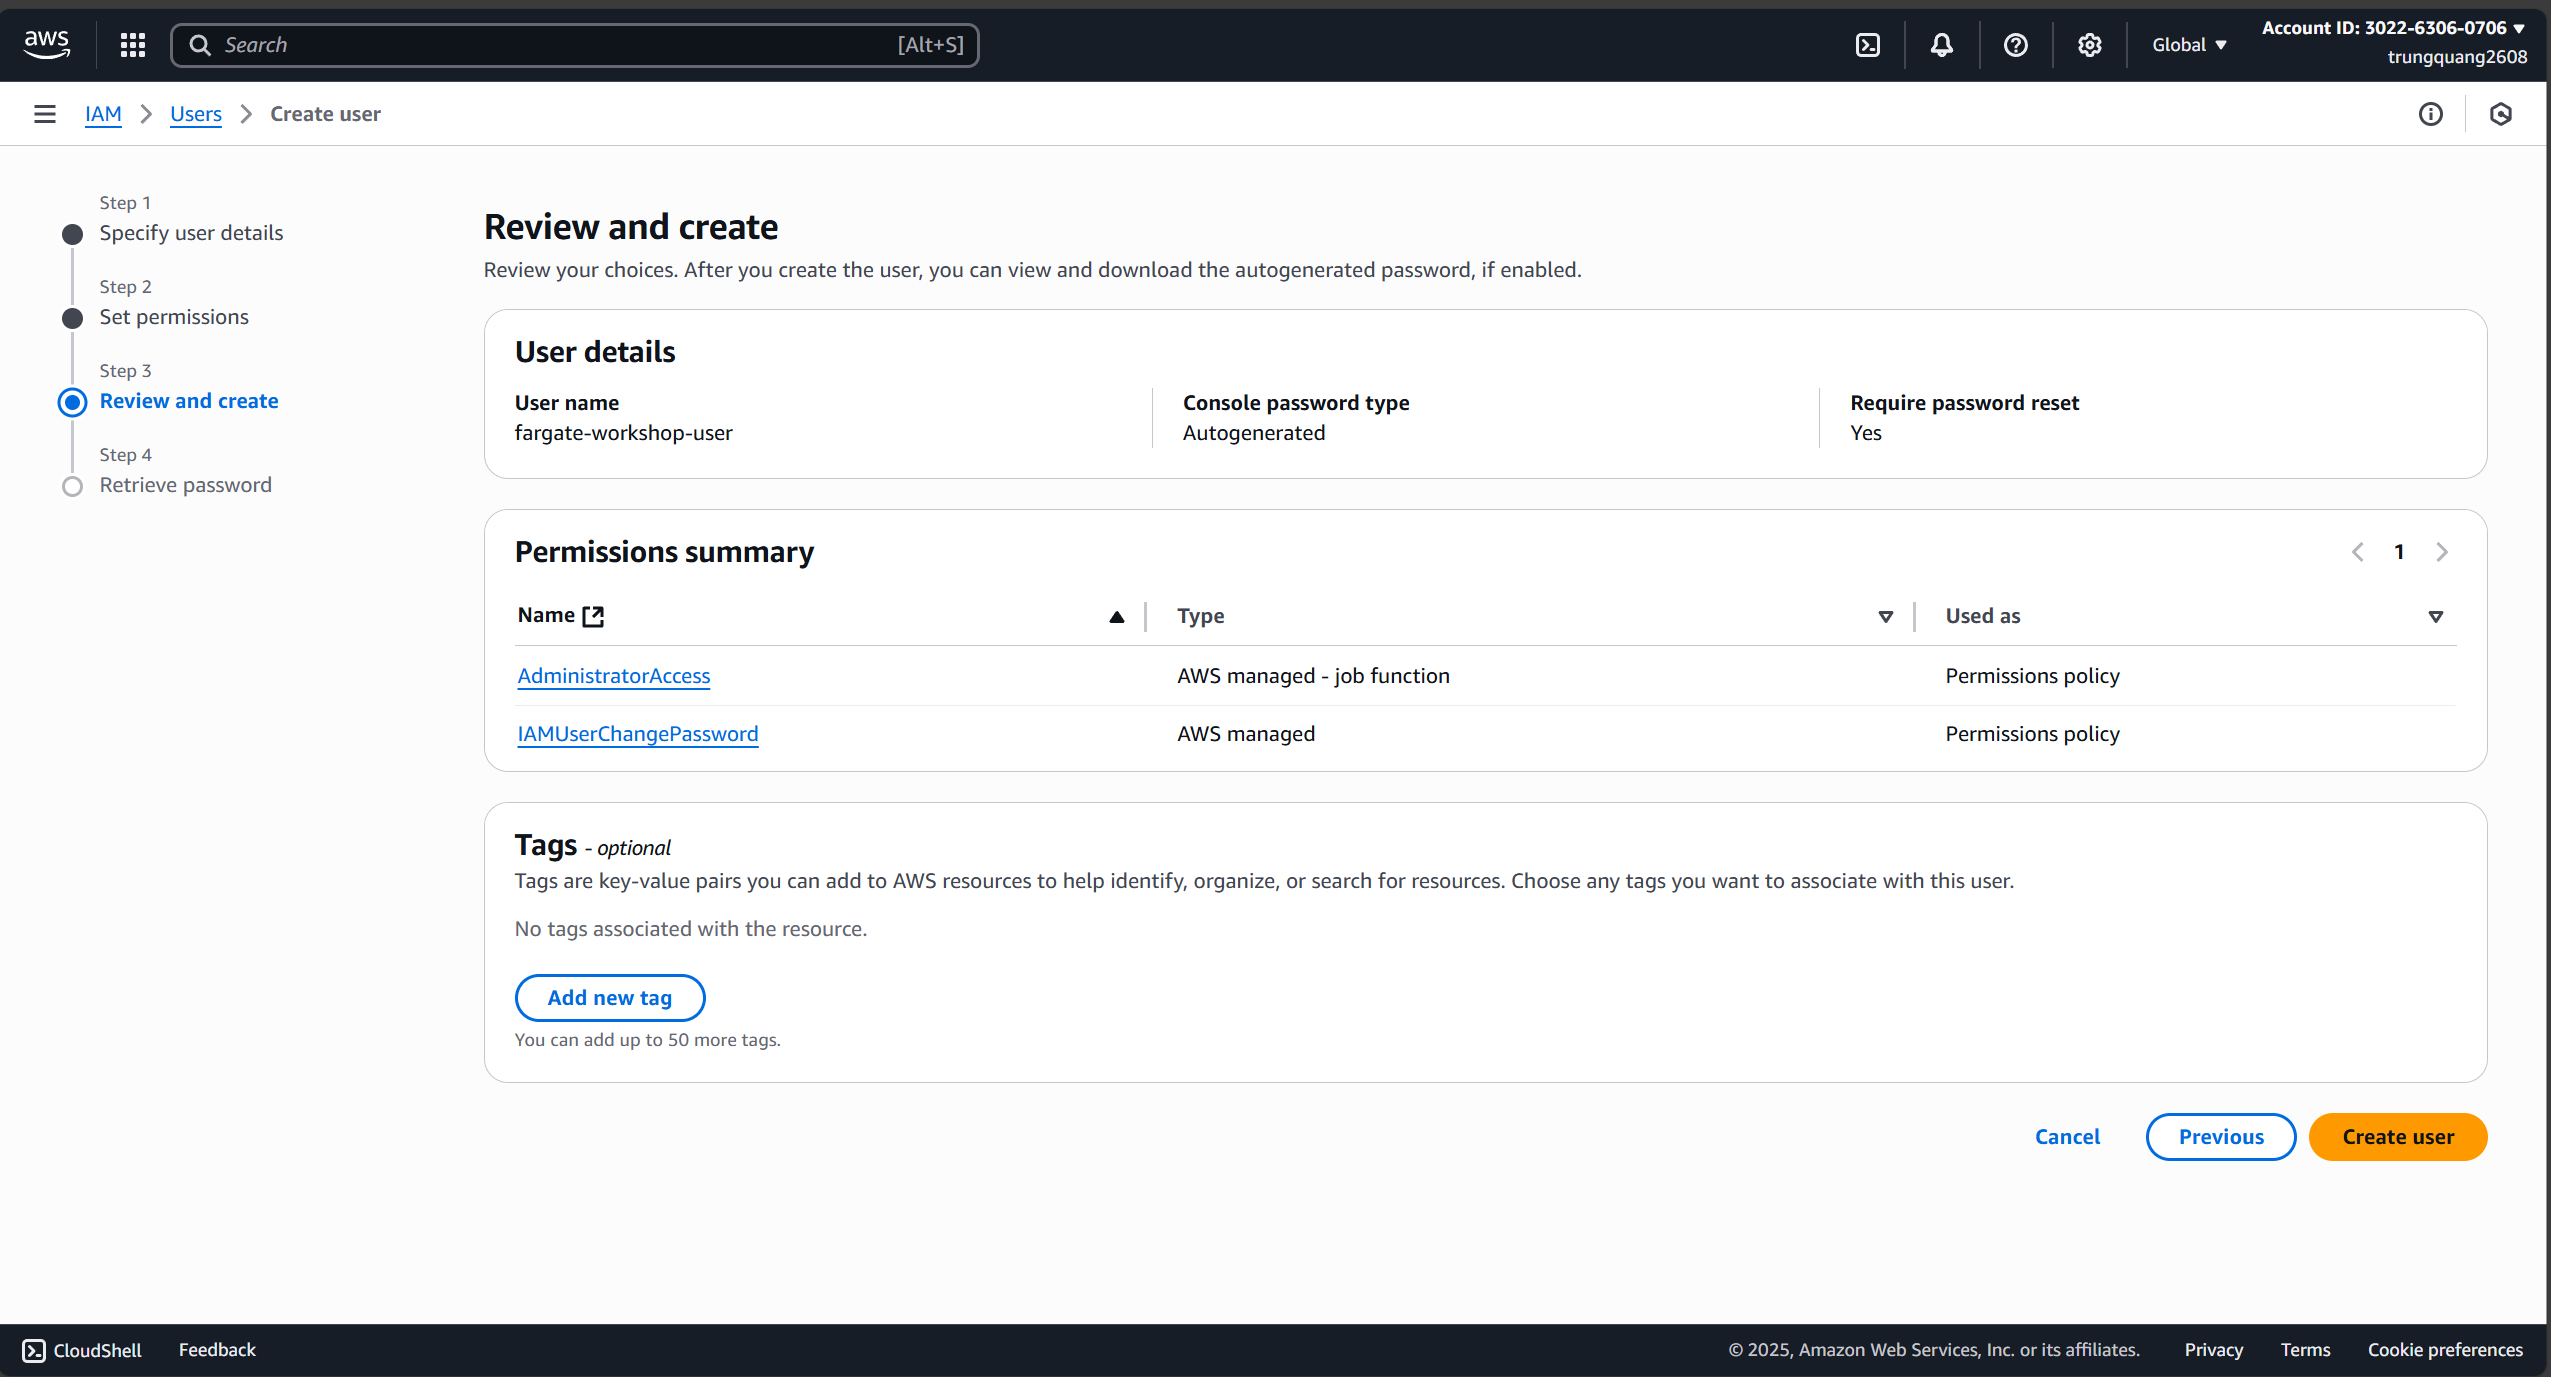2551x1377 pixels.
Task: Click the search magnifier icon
Action: click(x=200, y=45)
